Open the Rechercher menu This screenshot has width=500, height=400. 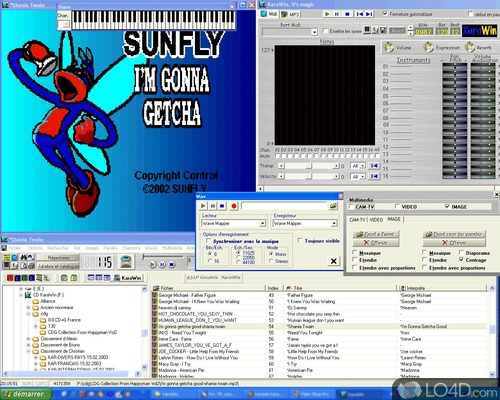(58, 248)
